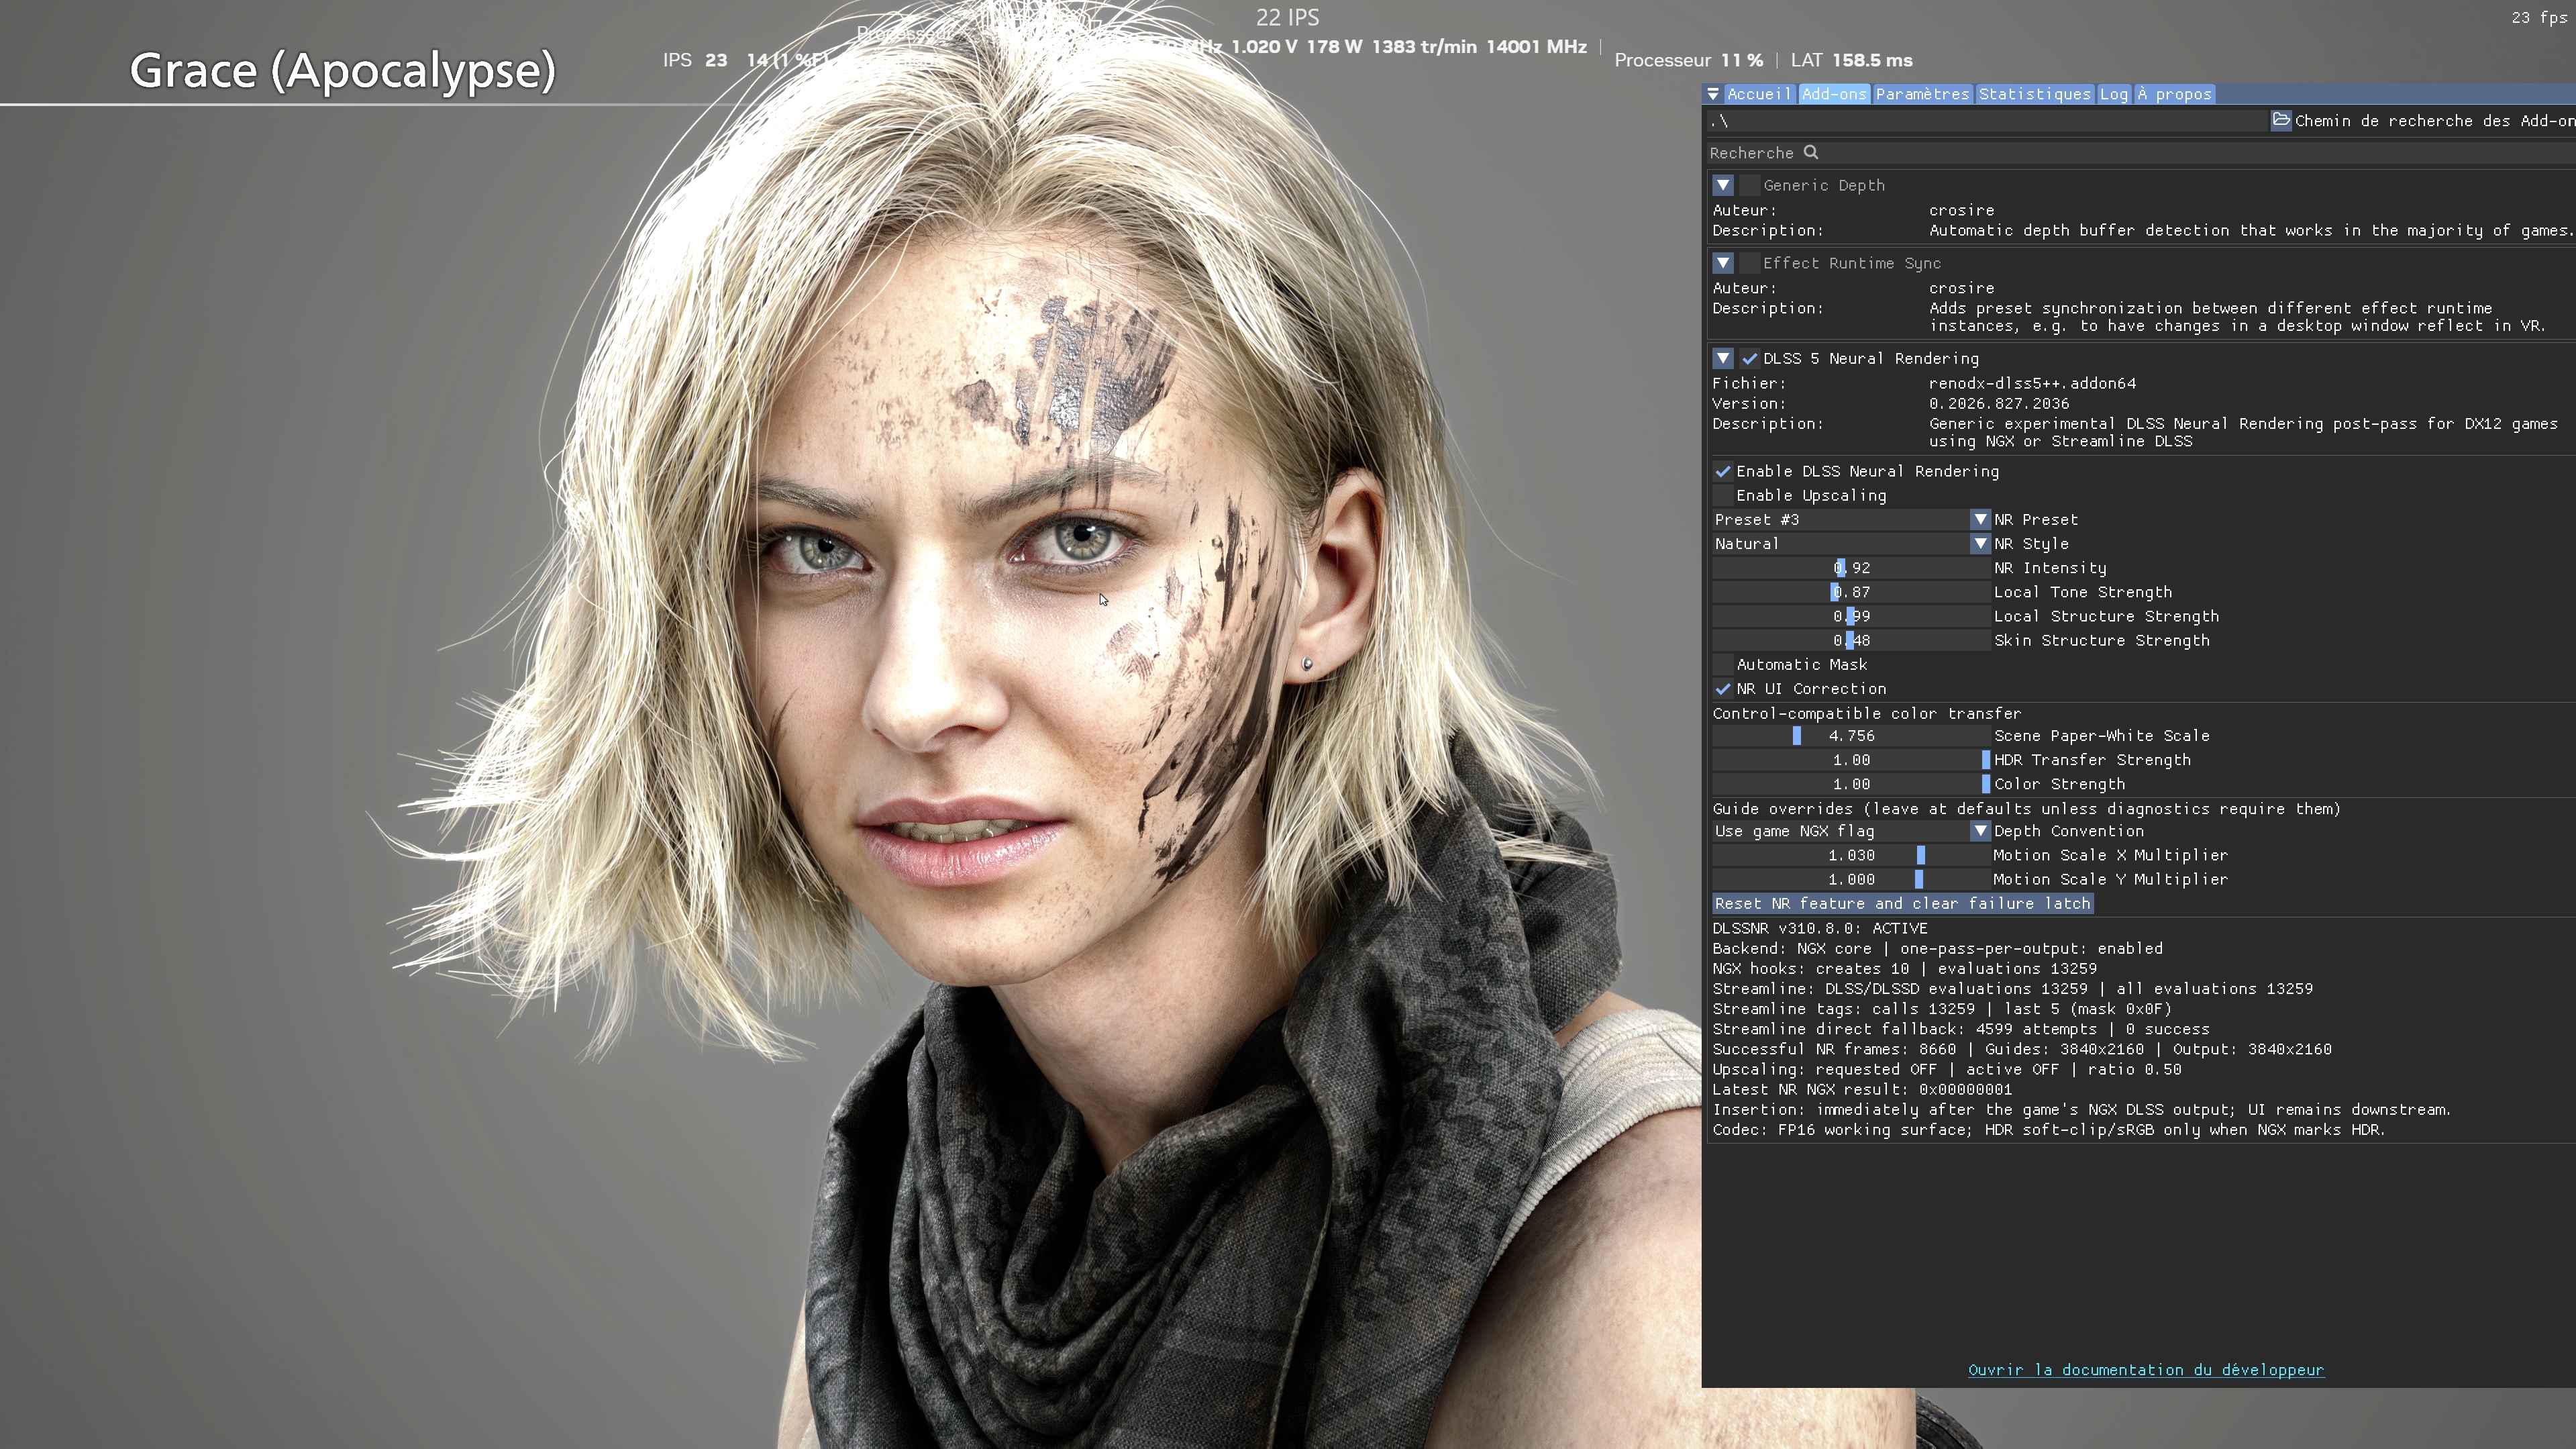This screenshot has height=1449, width=2576.
Task: Uncheck NR UI Correction
Action: (x=1722, y=688)
